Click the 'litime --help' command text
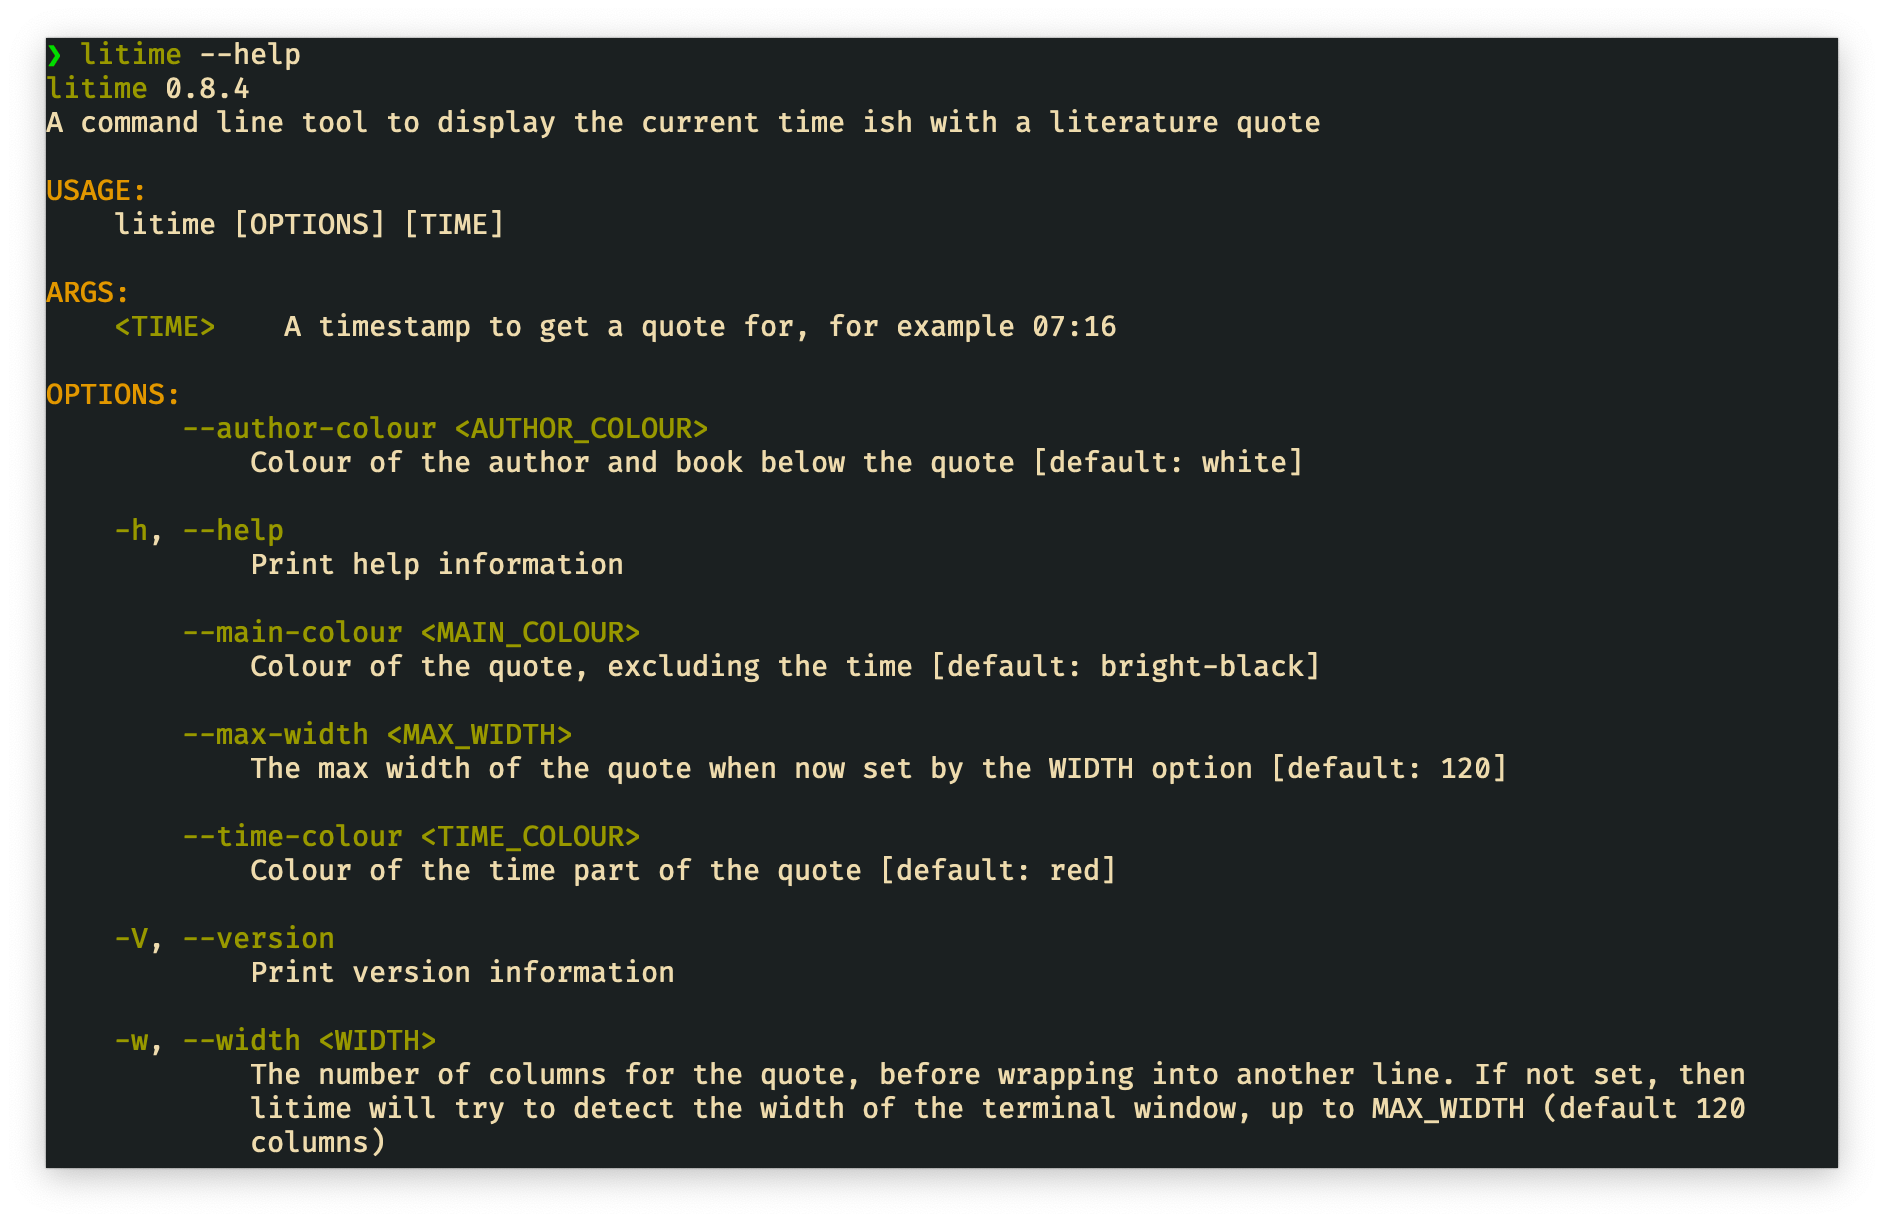This screenshot has width=1884, height=1222. [x=190, y=55]
